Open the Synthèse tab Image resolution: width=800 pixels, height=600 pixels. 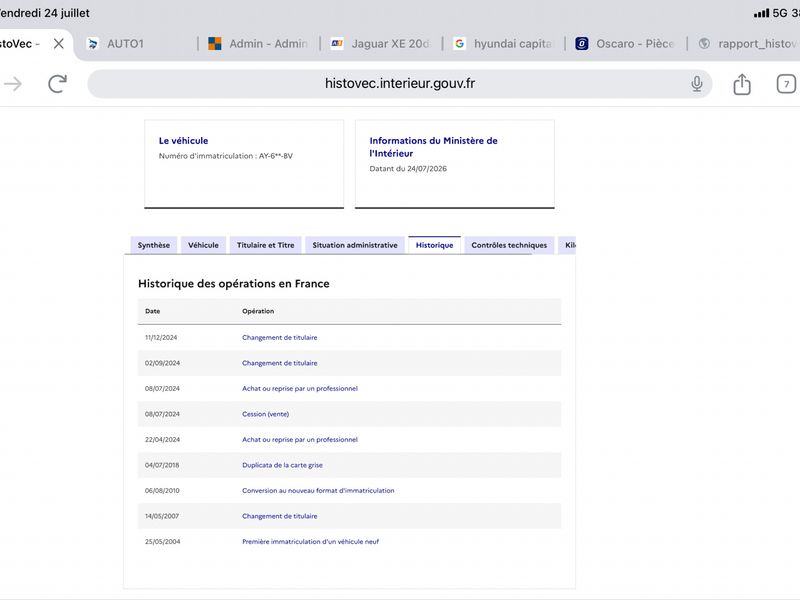coord(154,245)
